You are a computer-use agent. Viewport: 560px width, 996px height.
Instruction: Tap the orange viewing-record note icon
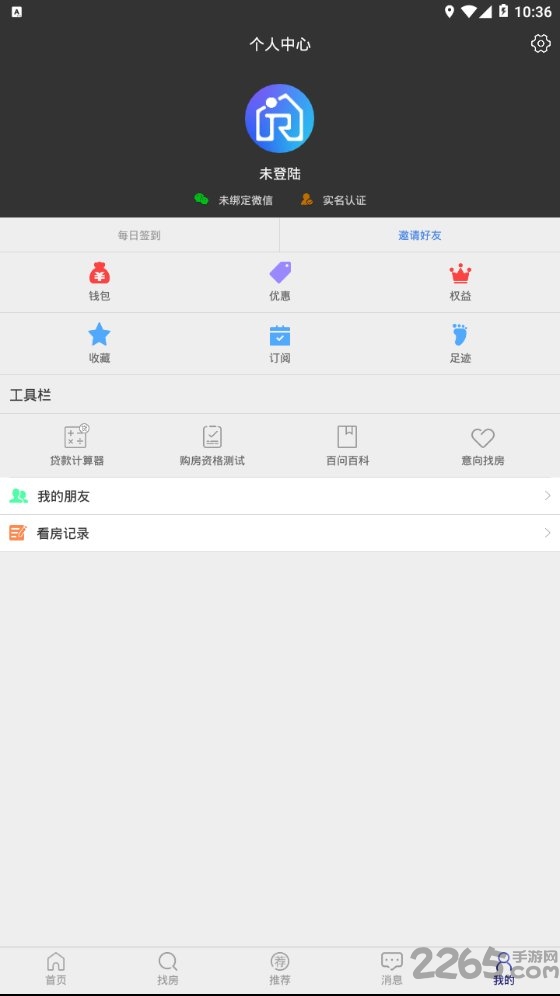[18, 532]
